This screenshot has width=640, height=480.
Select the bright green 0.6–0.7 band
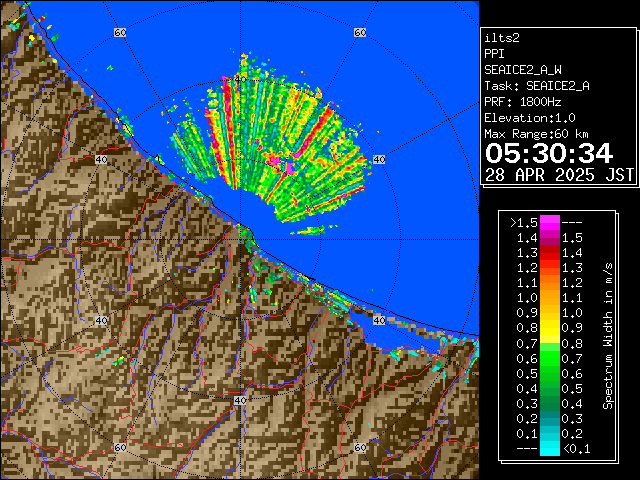(550, 359)
